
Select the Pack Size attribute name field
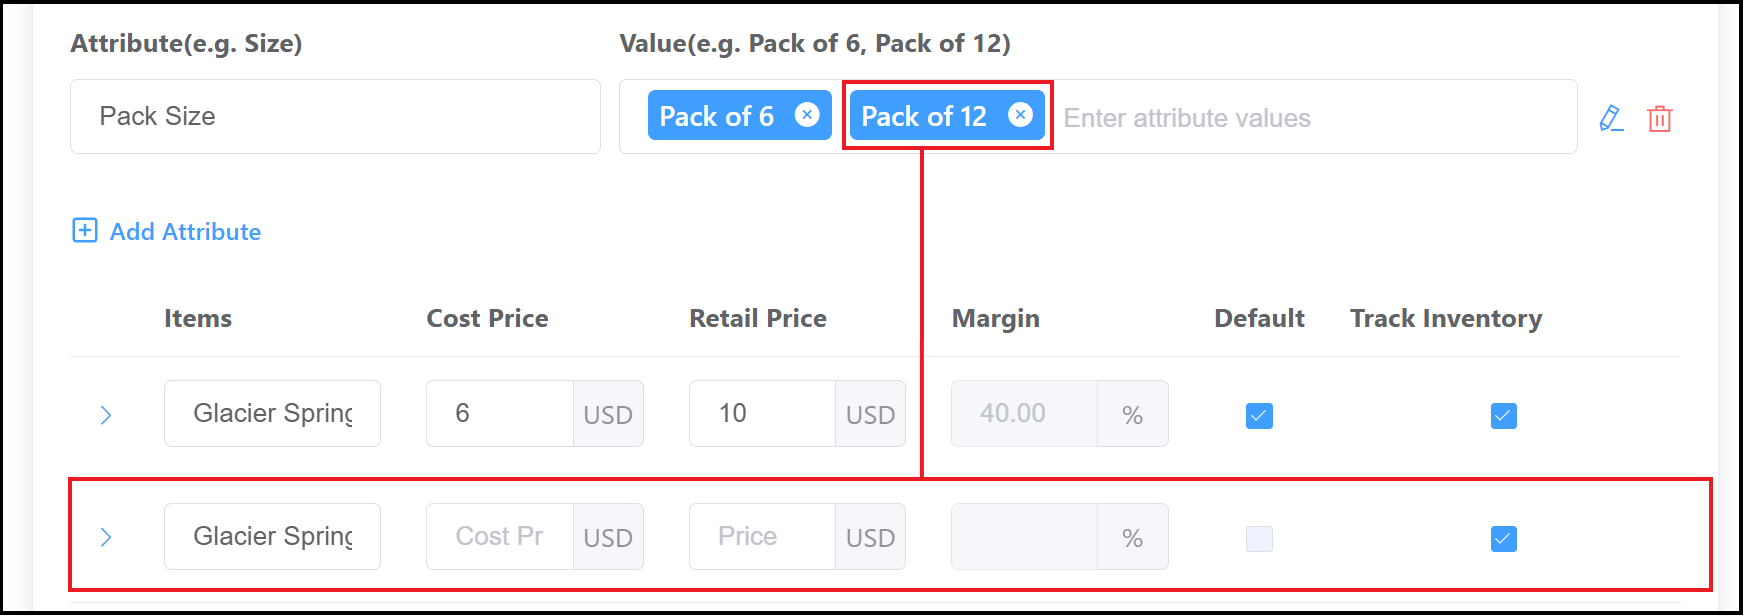pyautogui.click(x=334, y=116)
